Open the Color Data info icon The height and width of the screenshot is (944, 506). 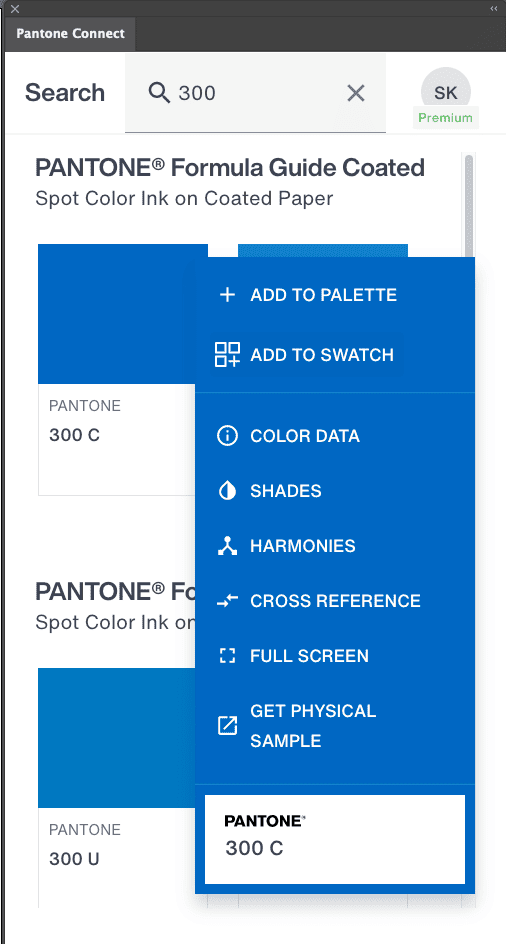pyautogui.click(x=227, y=436)
